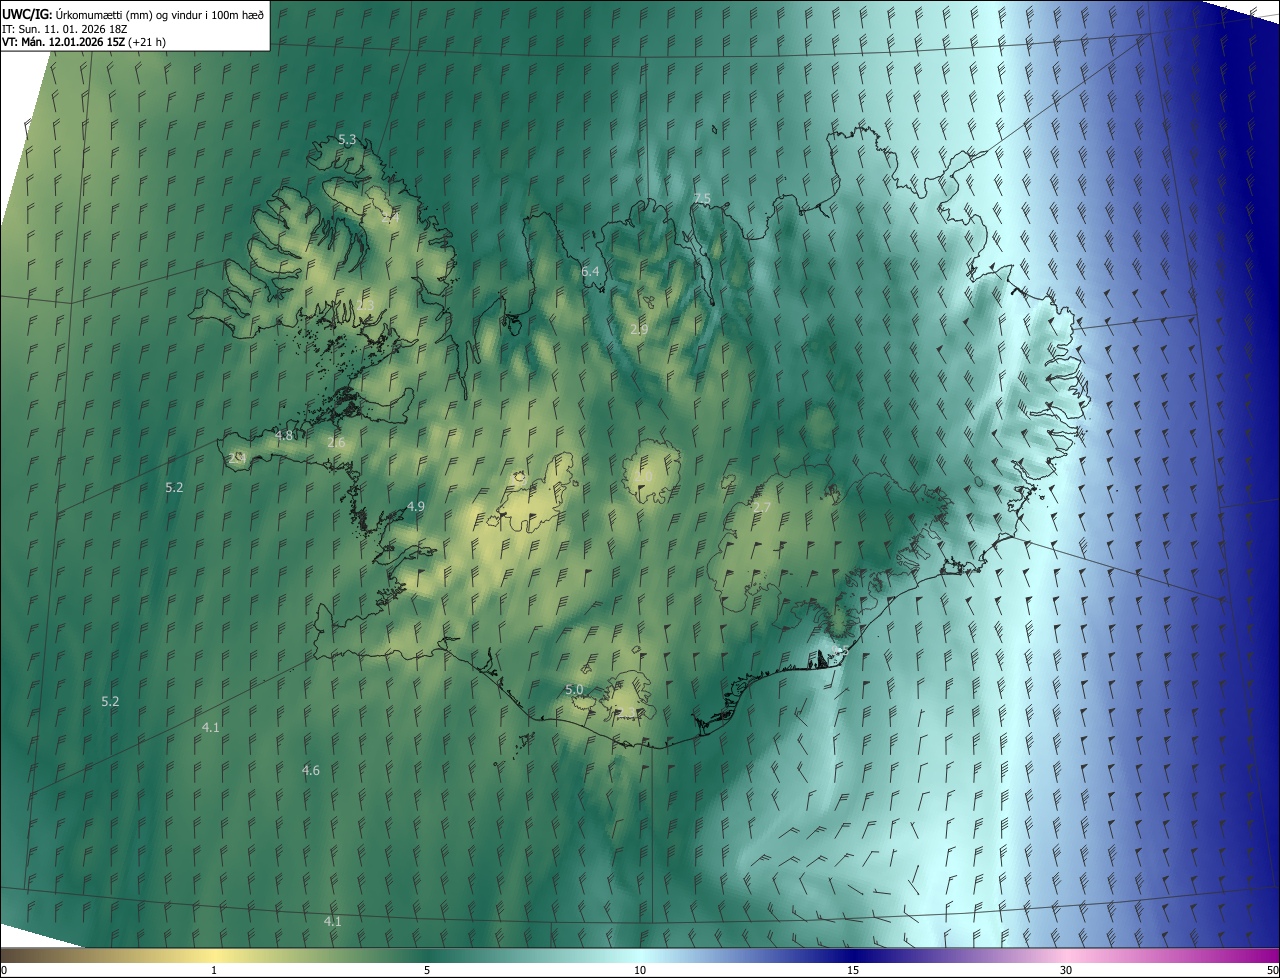The image size is (1280, 978).
Task: Click the 5.2 value just west of Snæfellsnes
Action: (x=174, y=488)
